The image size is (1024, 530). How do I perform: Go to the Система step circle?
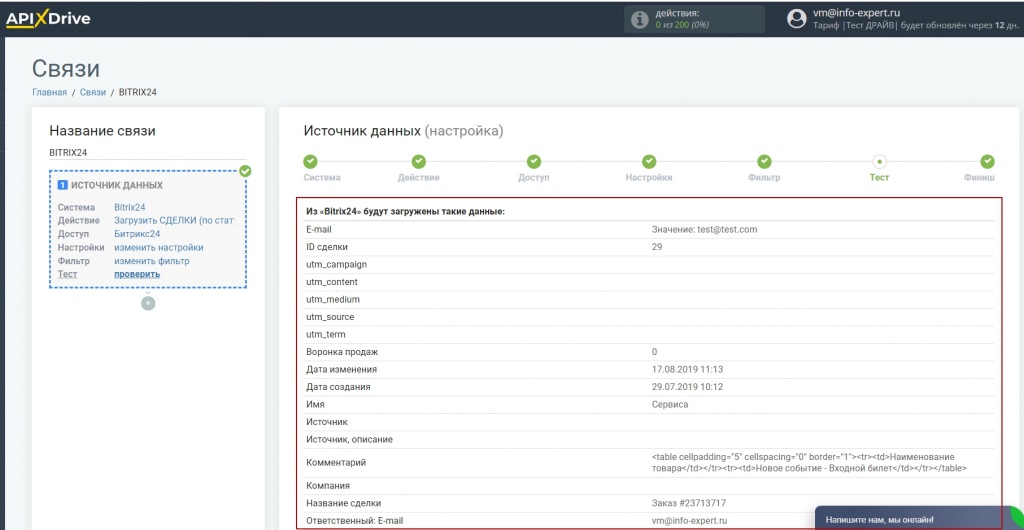[310, 161]
